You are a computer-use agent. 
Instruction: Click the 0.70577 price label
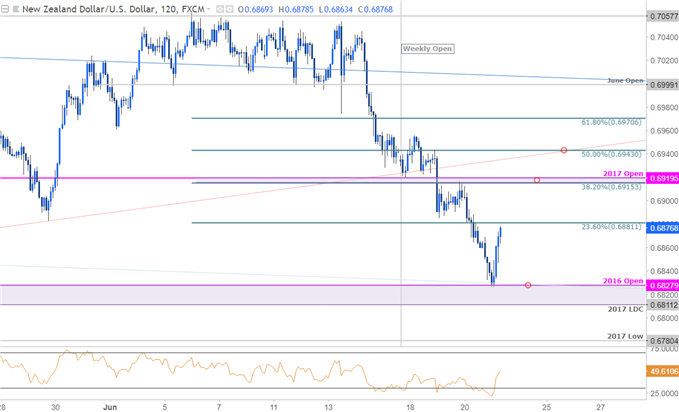[x=663, y=16]
